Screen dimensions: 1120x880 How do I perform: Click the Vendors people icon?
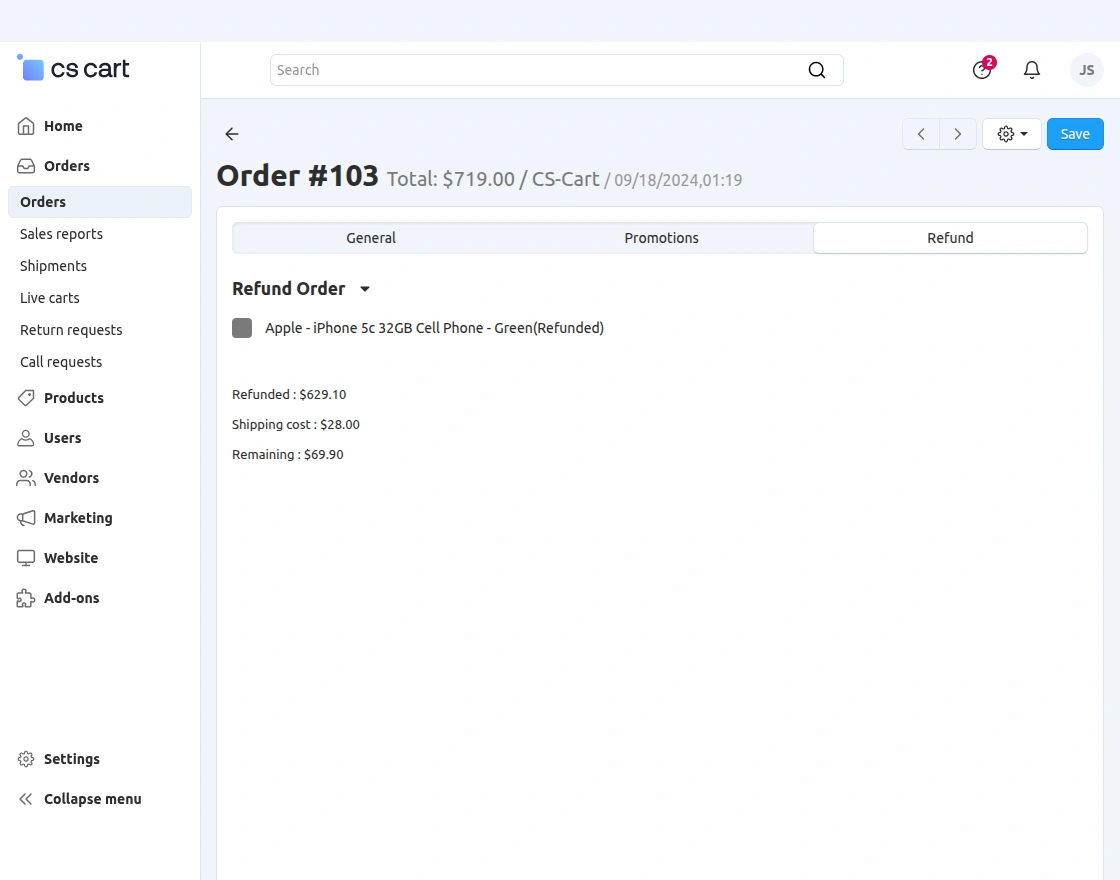click(x=26, y=478)
